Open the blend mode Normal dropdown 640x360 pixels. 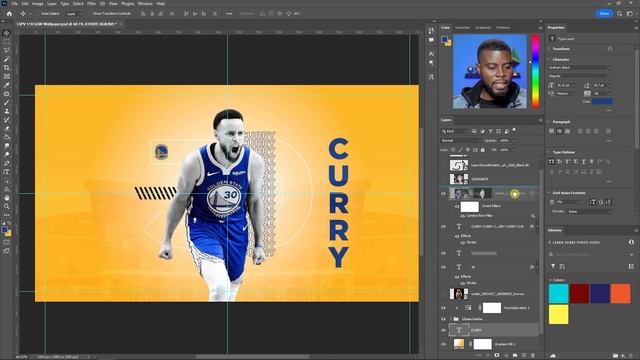pyautogui.click(x=461, y=140)
